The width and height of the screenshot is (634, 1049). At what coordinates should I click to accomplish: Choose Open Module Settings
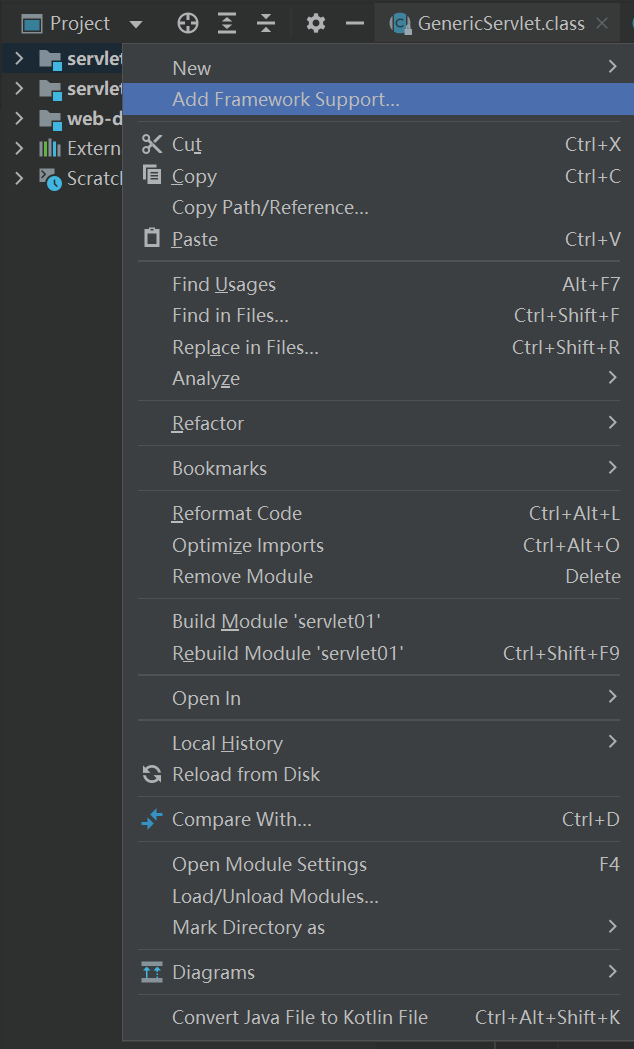(x=269, y=864)
